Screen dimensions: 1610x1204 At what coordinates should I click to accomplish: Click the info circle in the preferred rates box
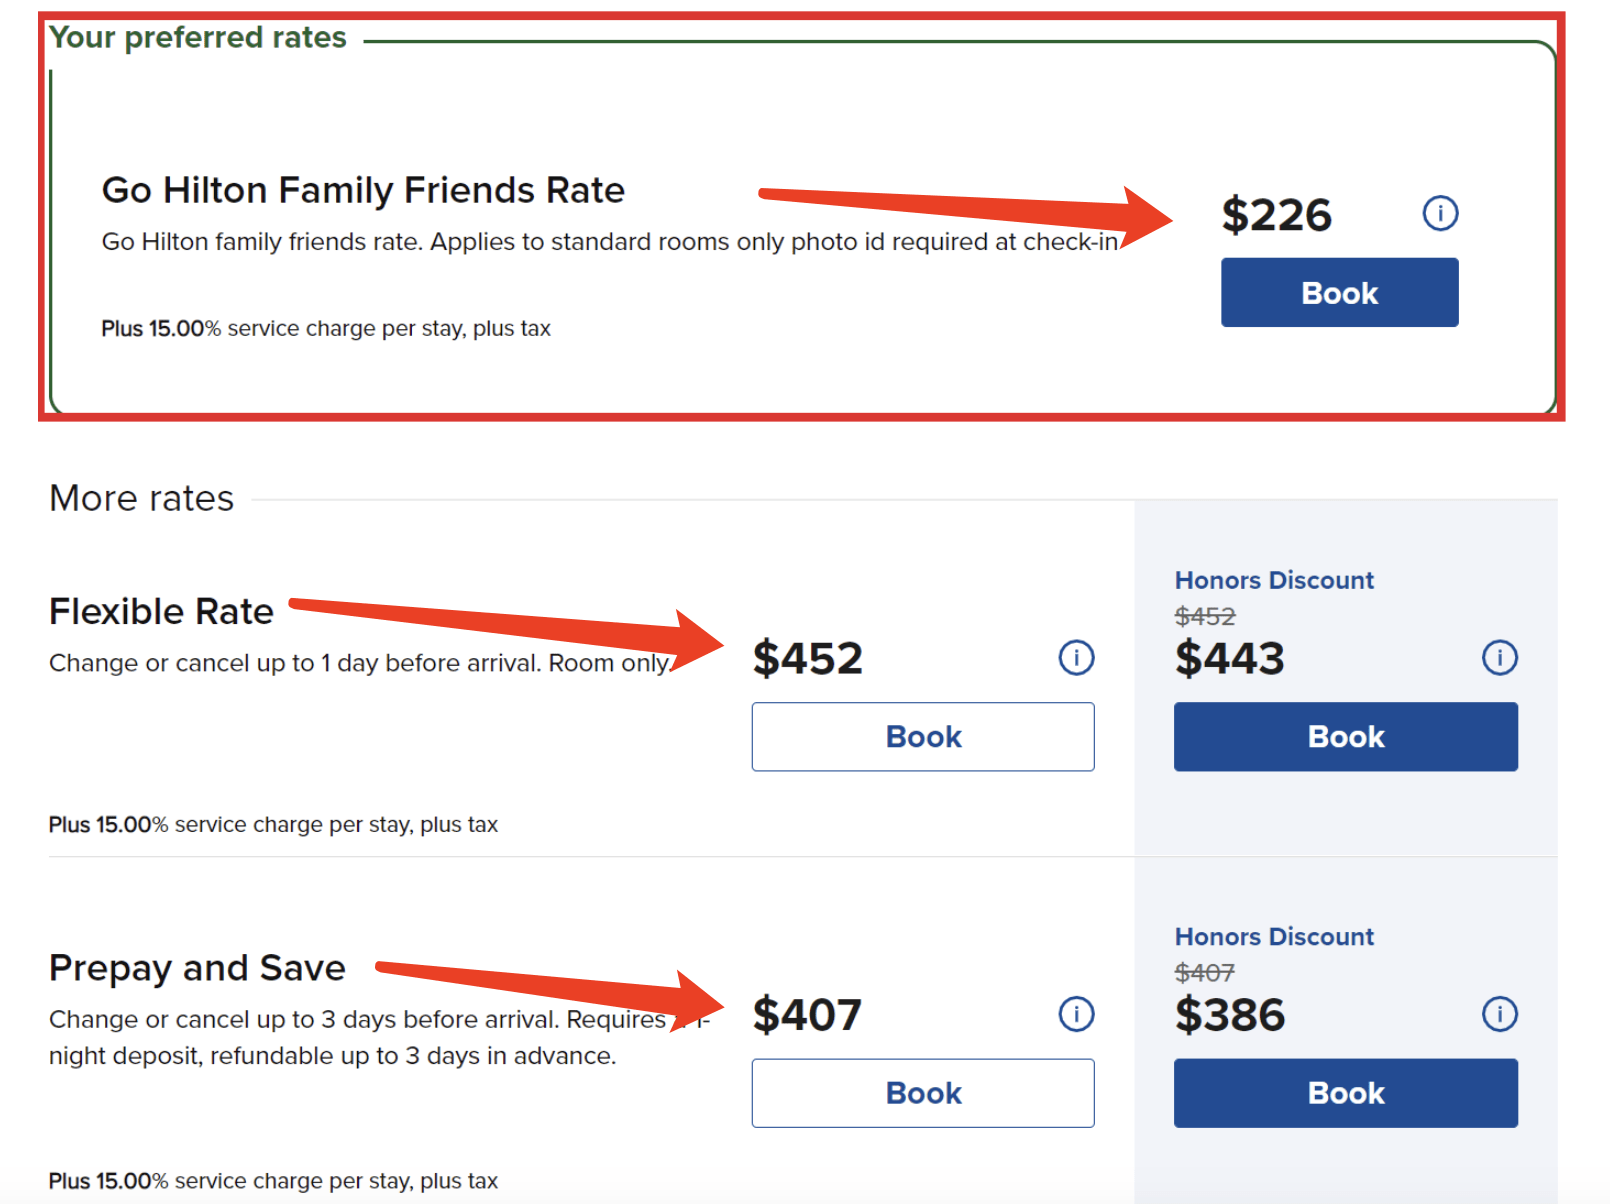[x=1440, y=212]
